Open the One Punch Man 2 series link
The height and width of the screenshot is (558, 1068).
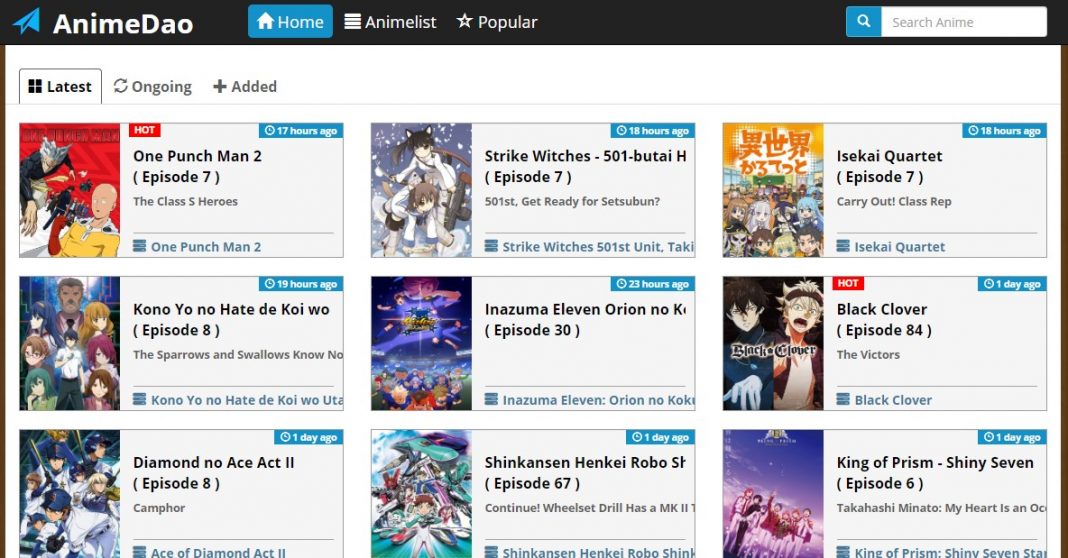(x=206, y=247)
